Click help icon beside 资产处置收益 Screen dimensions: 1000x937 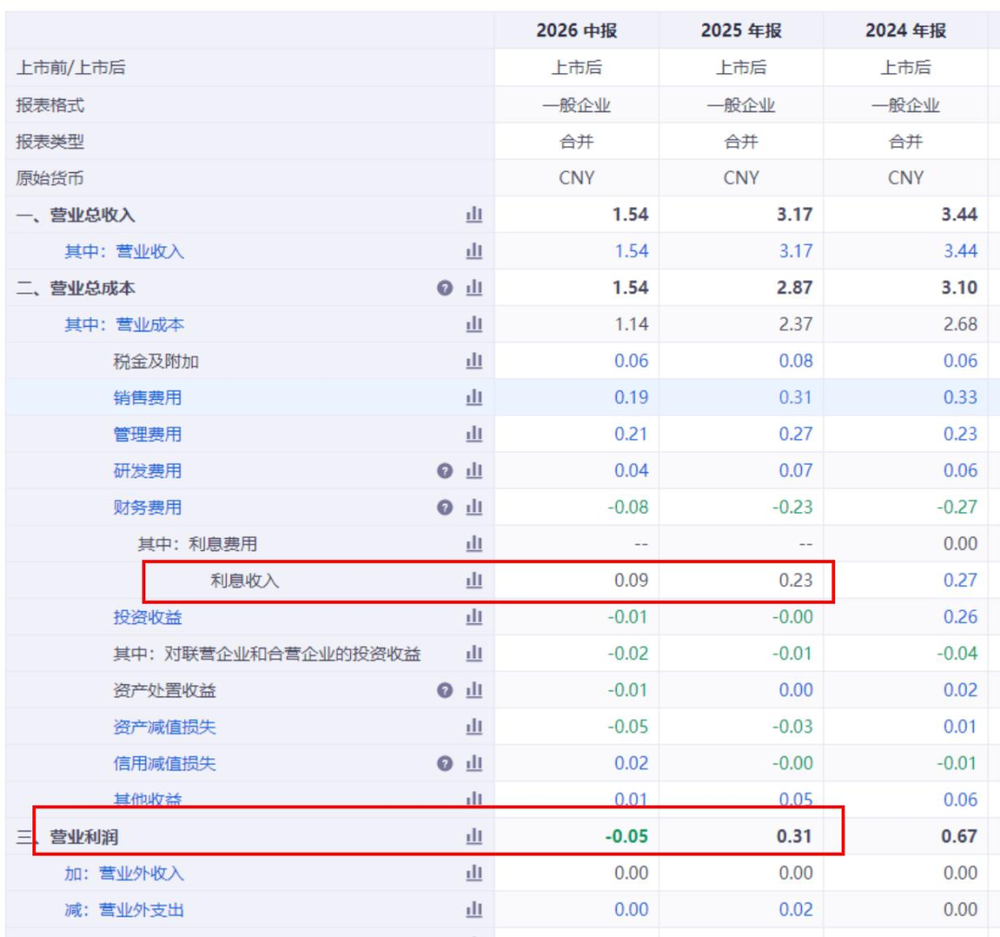tap(445, 690)
